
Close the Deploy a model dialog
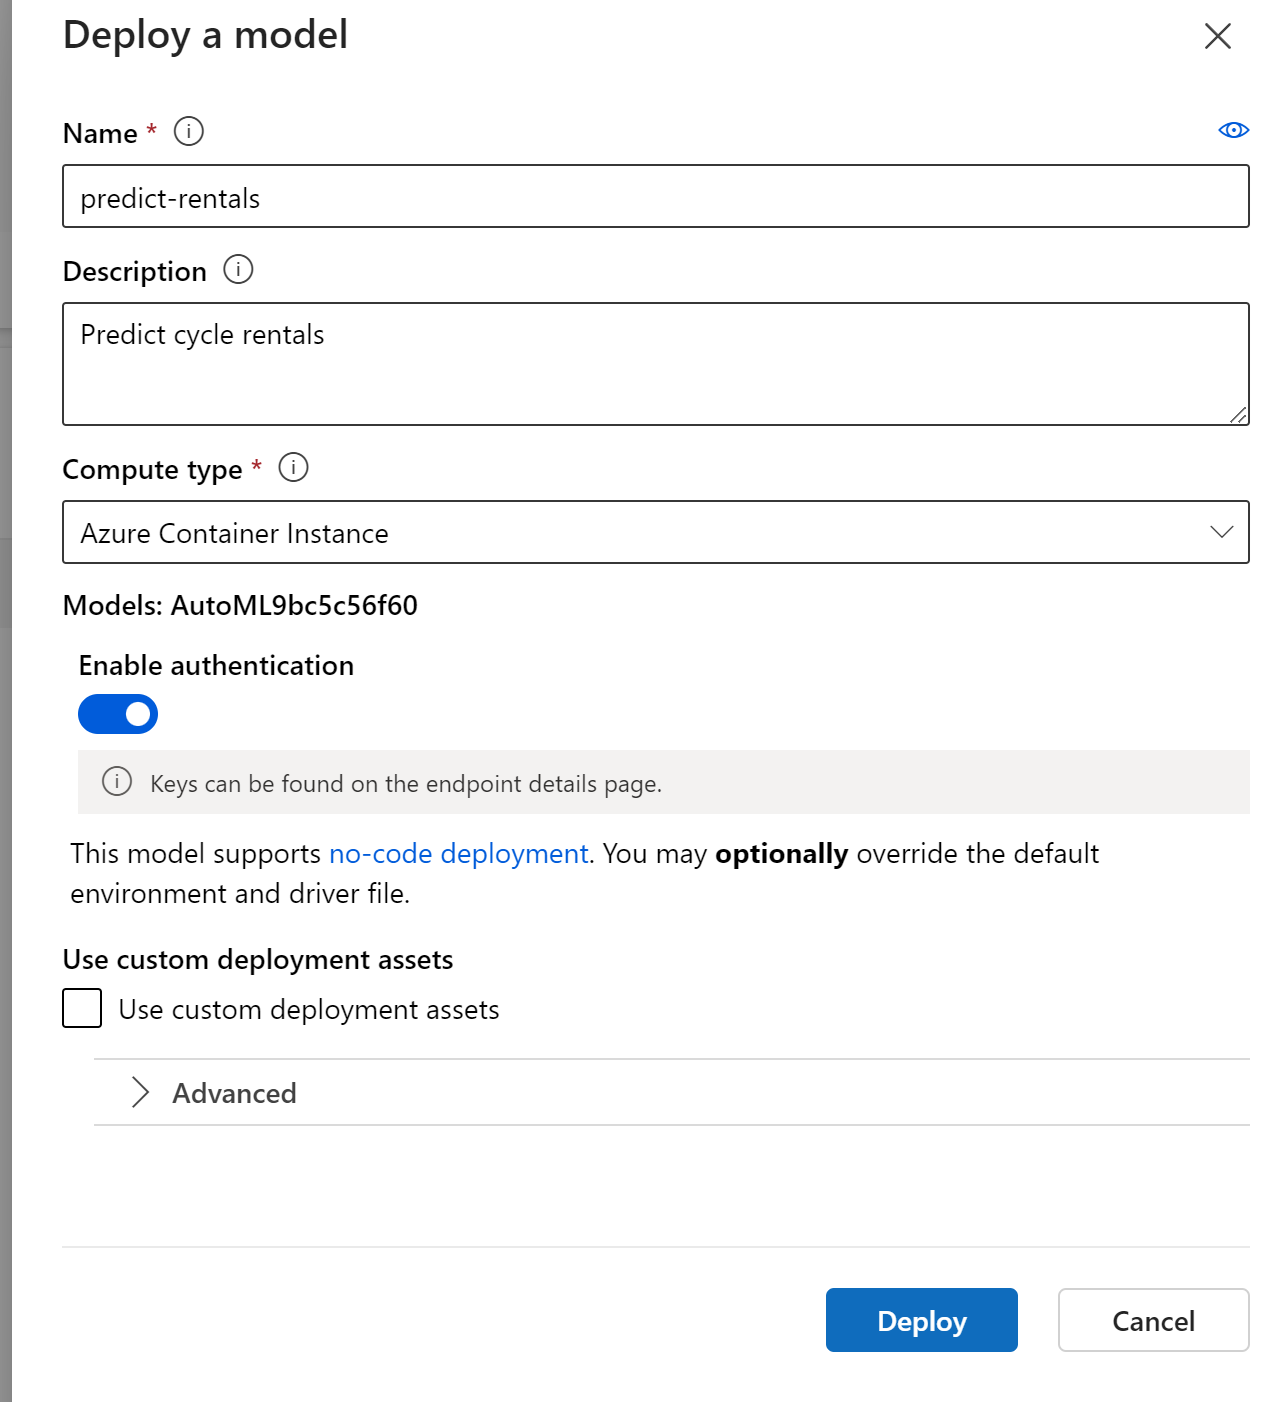(1217, 36)
